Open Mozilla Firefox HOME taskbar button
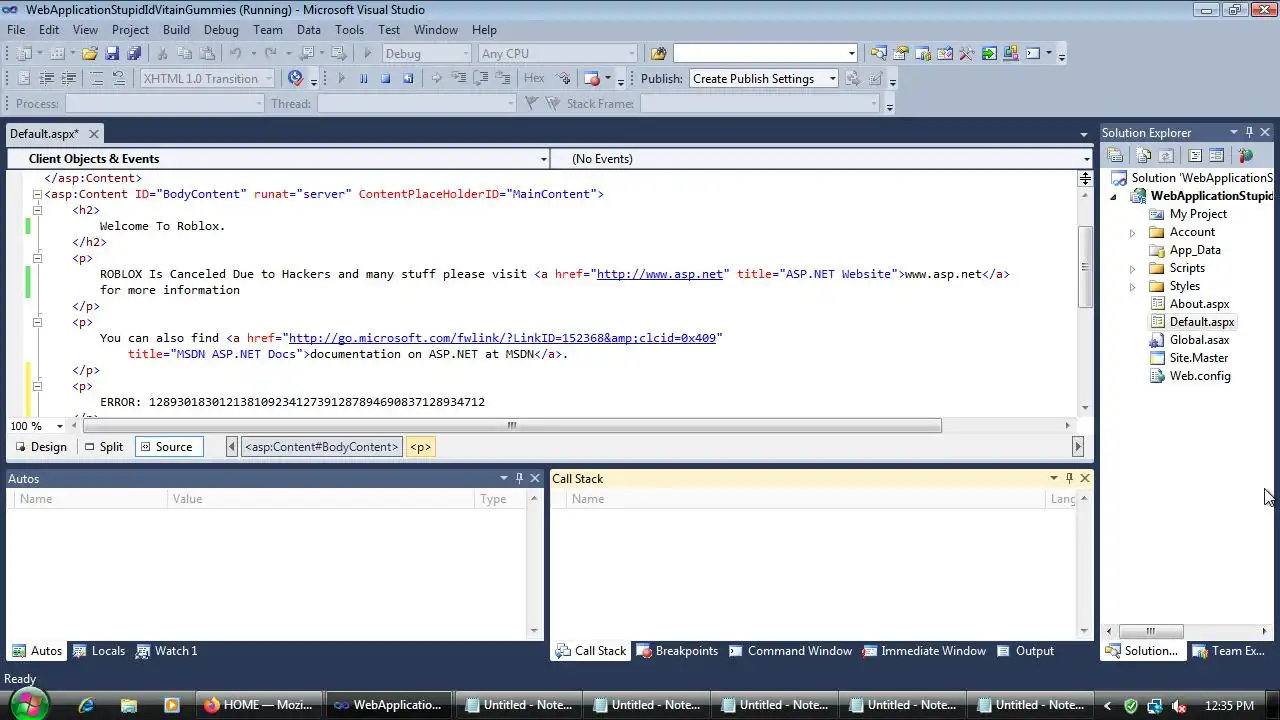1280x720 pixels. (259, 705)
